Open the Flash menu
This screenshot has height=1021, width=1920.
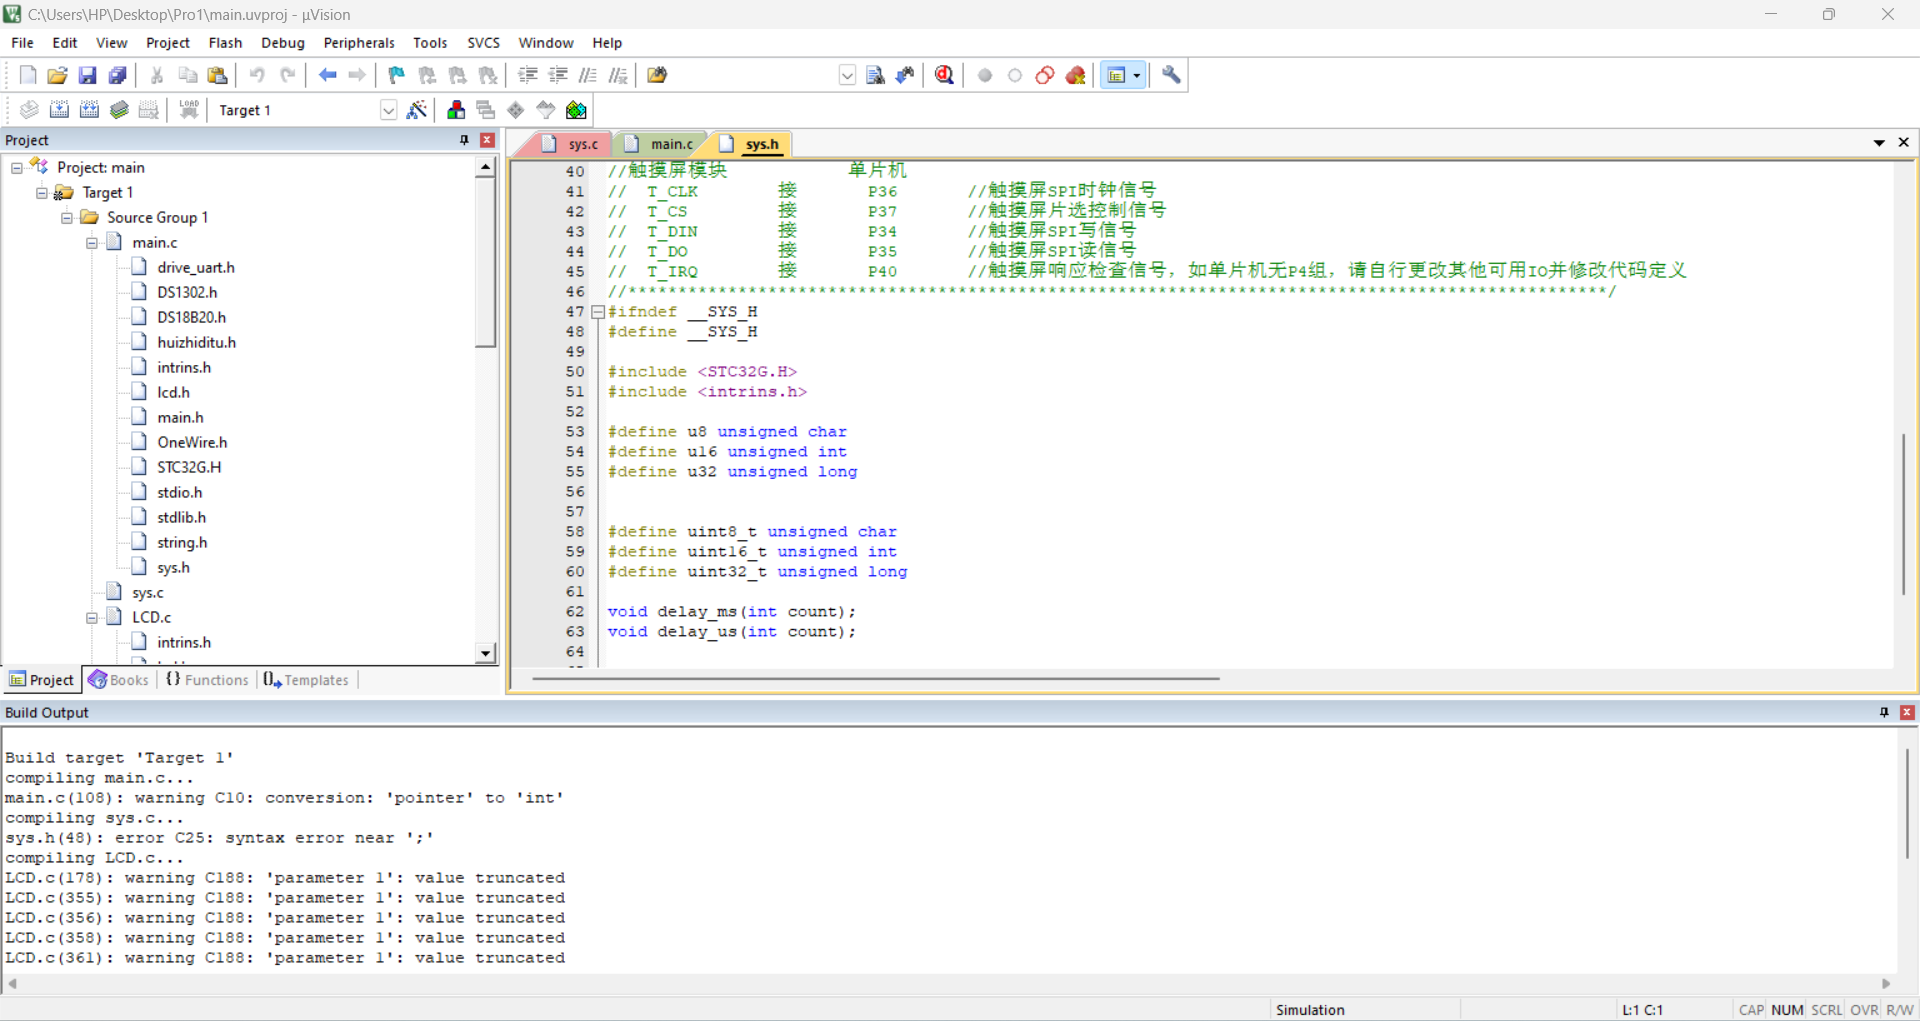click(x=225, y=43)
